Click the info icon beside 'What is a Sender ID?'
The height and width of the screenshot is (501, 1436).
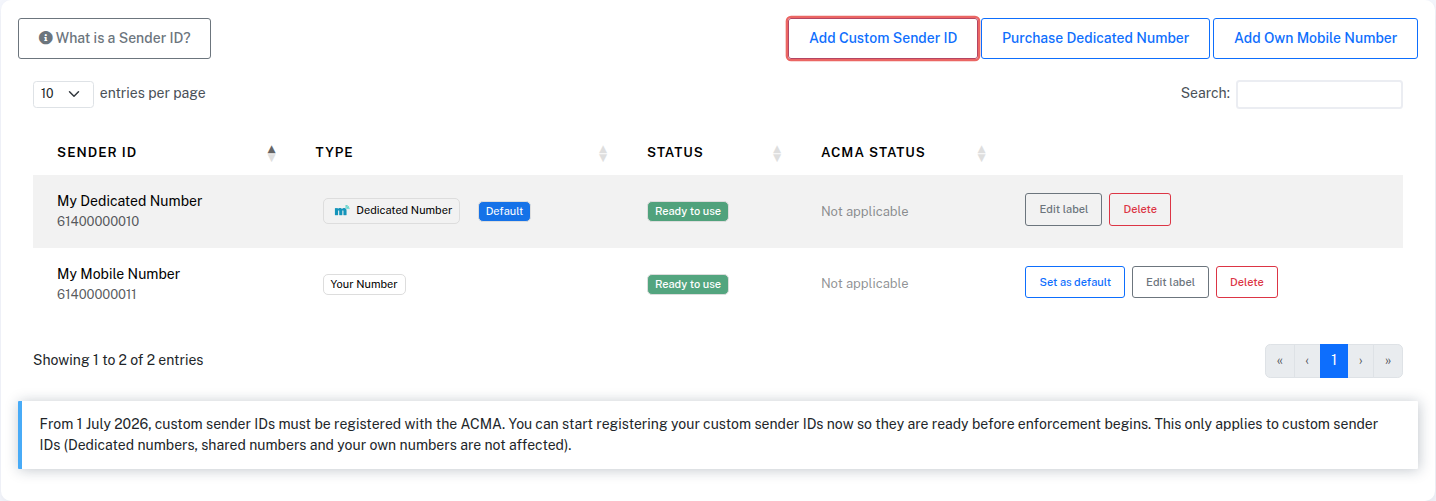45,38
